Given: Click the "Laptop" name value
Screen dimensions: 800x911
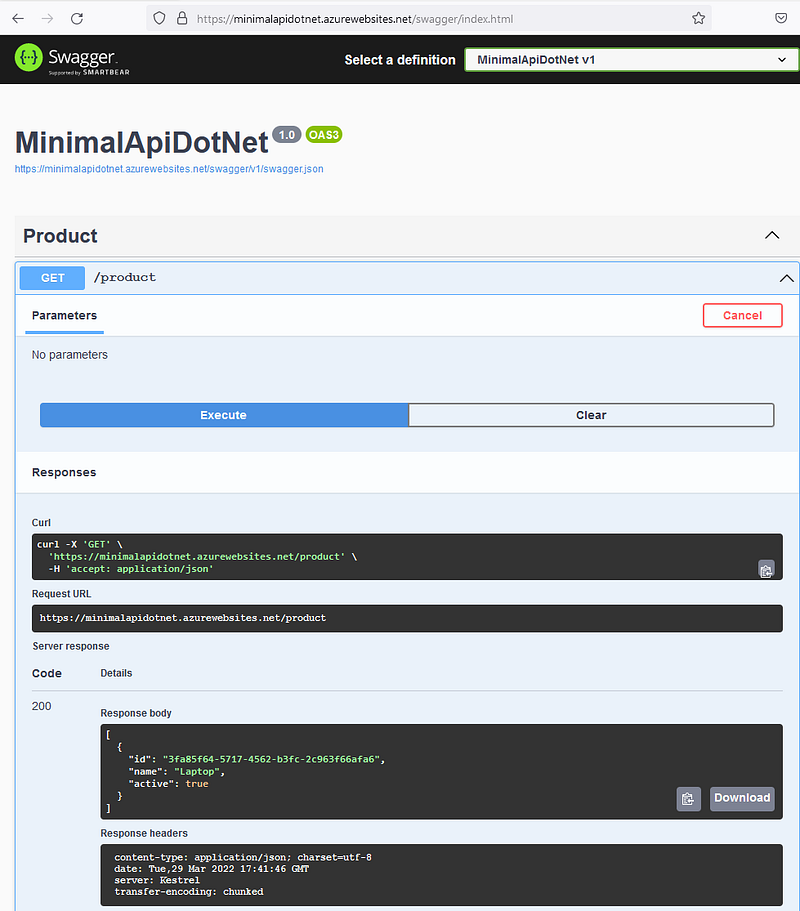Looking at the screenshot, I should click(197, 772).
